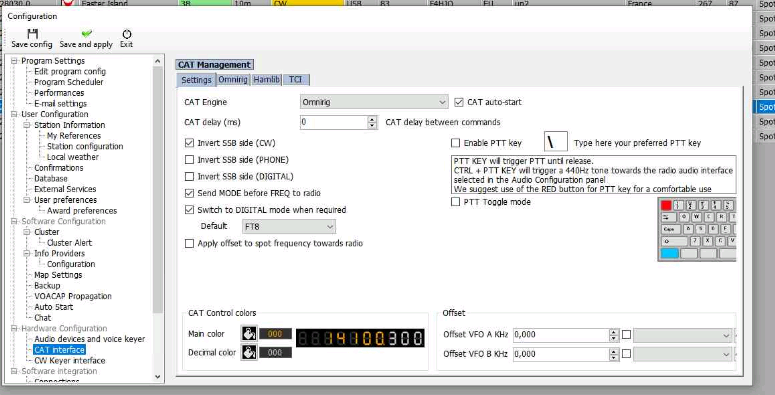Screen dimensions: 775x395
Task: Toggle Send MODE before FREQ to radio
Action: 189,193
